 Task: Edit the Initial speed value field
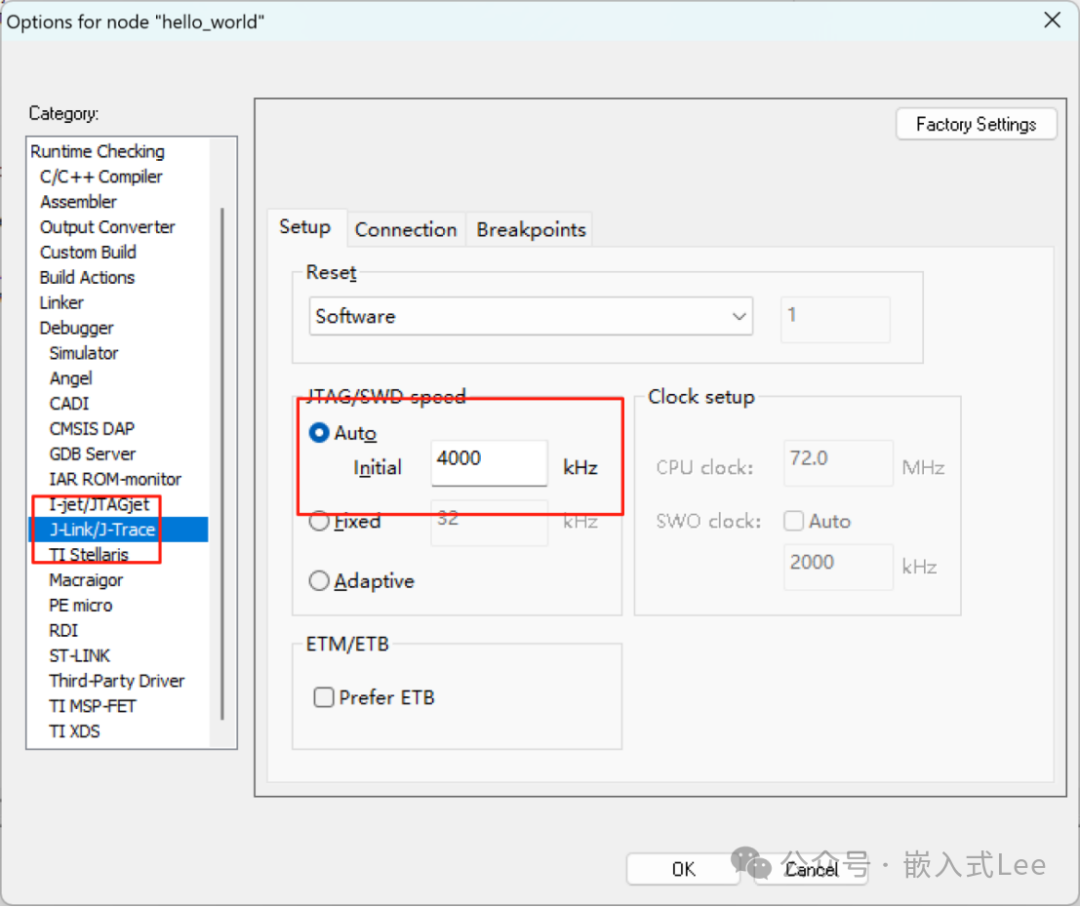[488, 462]
